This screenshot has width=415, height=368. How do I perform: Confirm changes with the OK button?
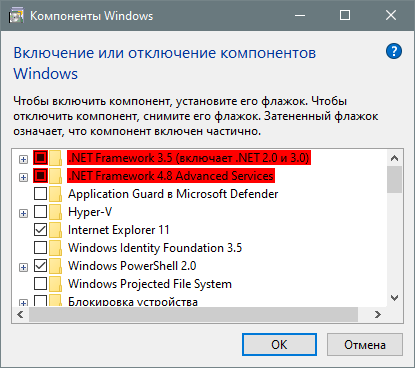pyautogui.click(x=279, y=345)
